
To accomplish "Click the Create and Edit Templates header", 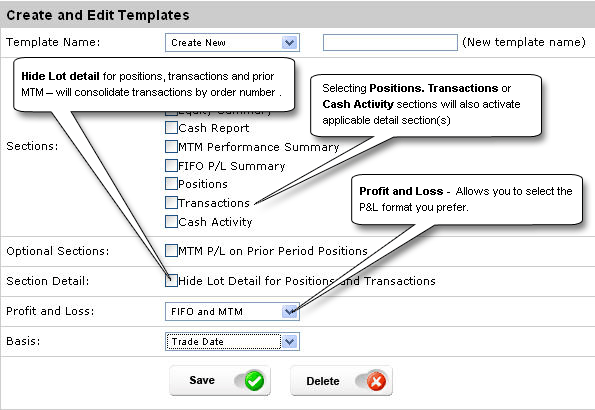I will (x=98, y=15).
